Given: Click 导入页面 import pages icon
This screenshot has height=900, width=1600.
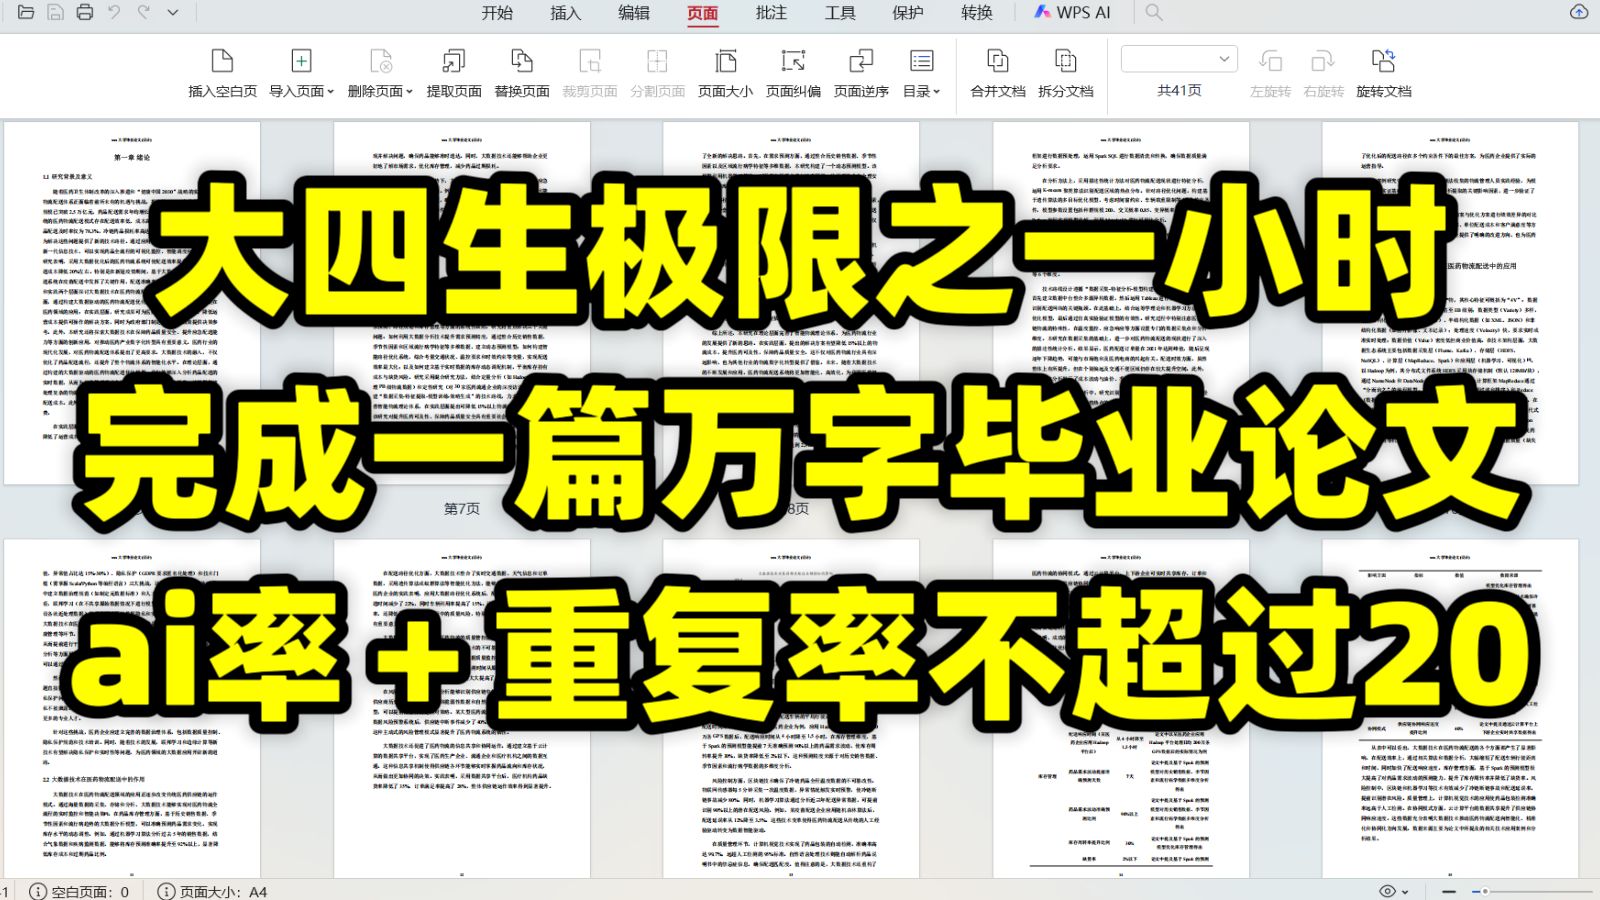Looking at the screenshot, I should 301,61.
